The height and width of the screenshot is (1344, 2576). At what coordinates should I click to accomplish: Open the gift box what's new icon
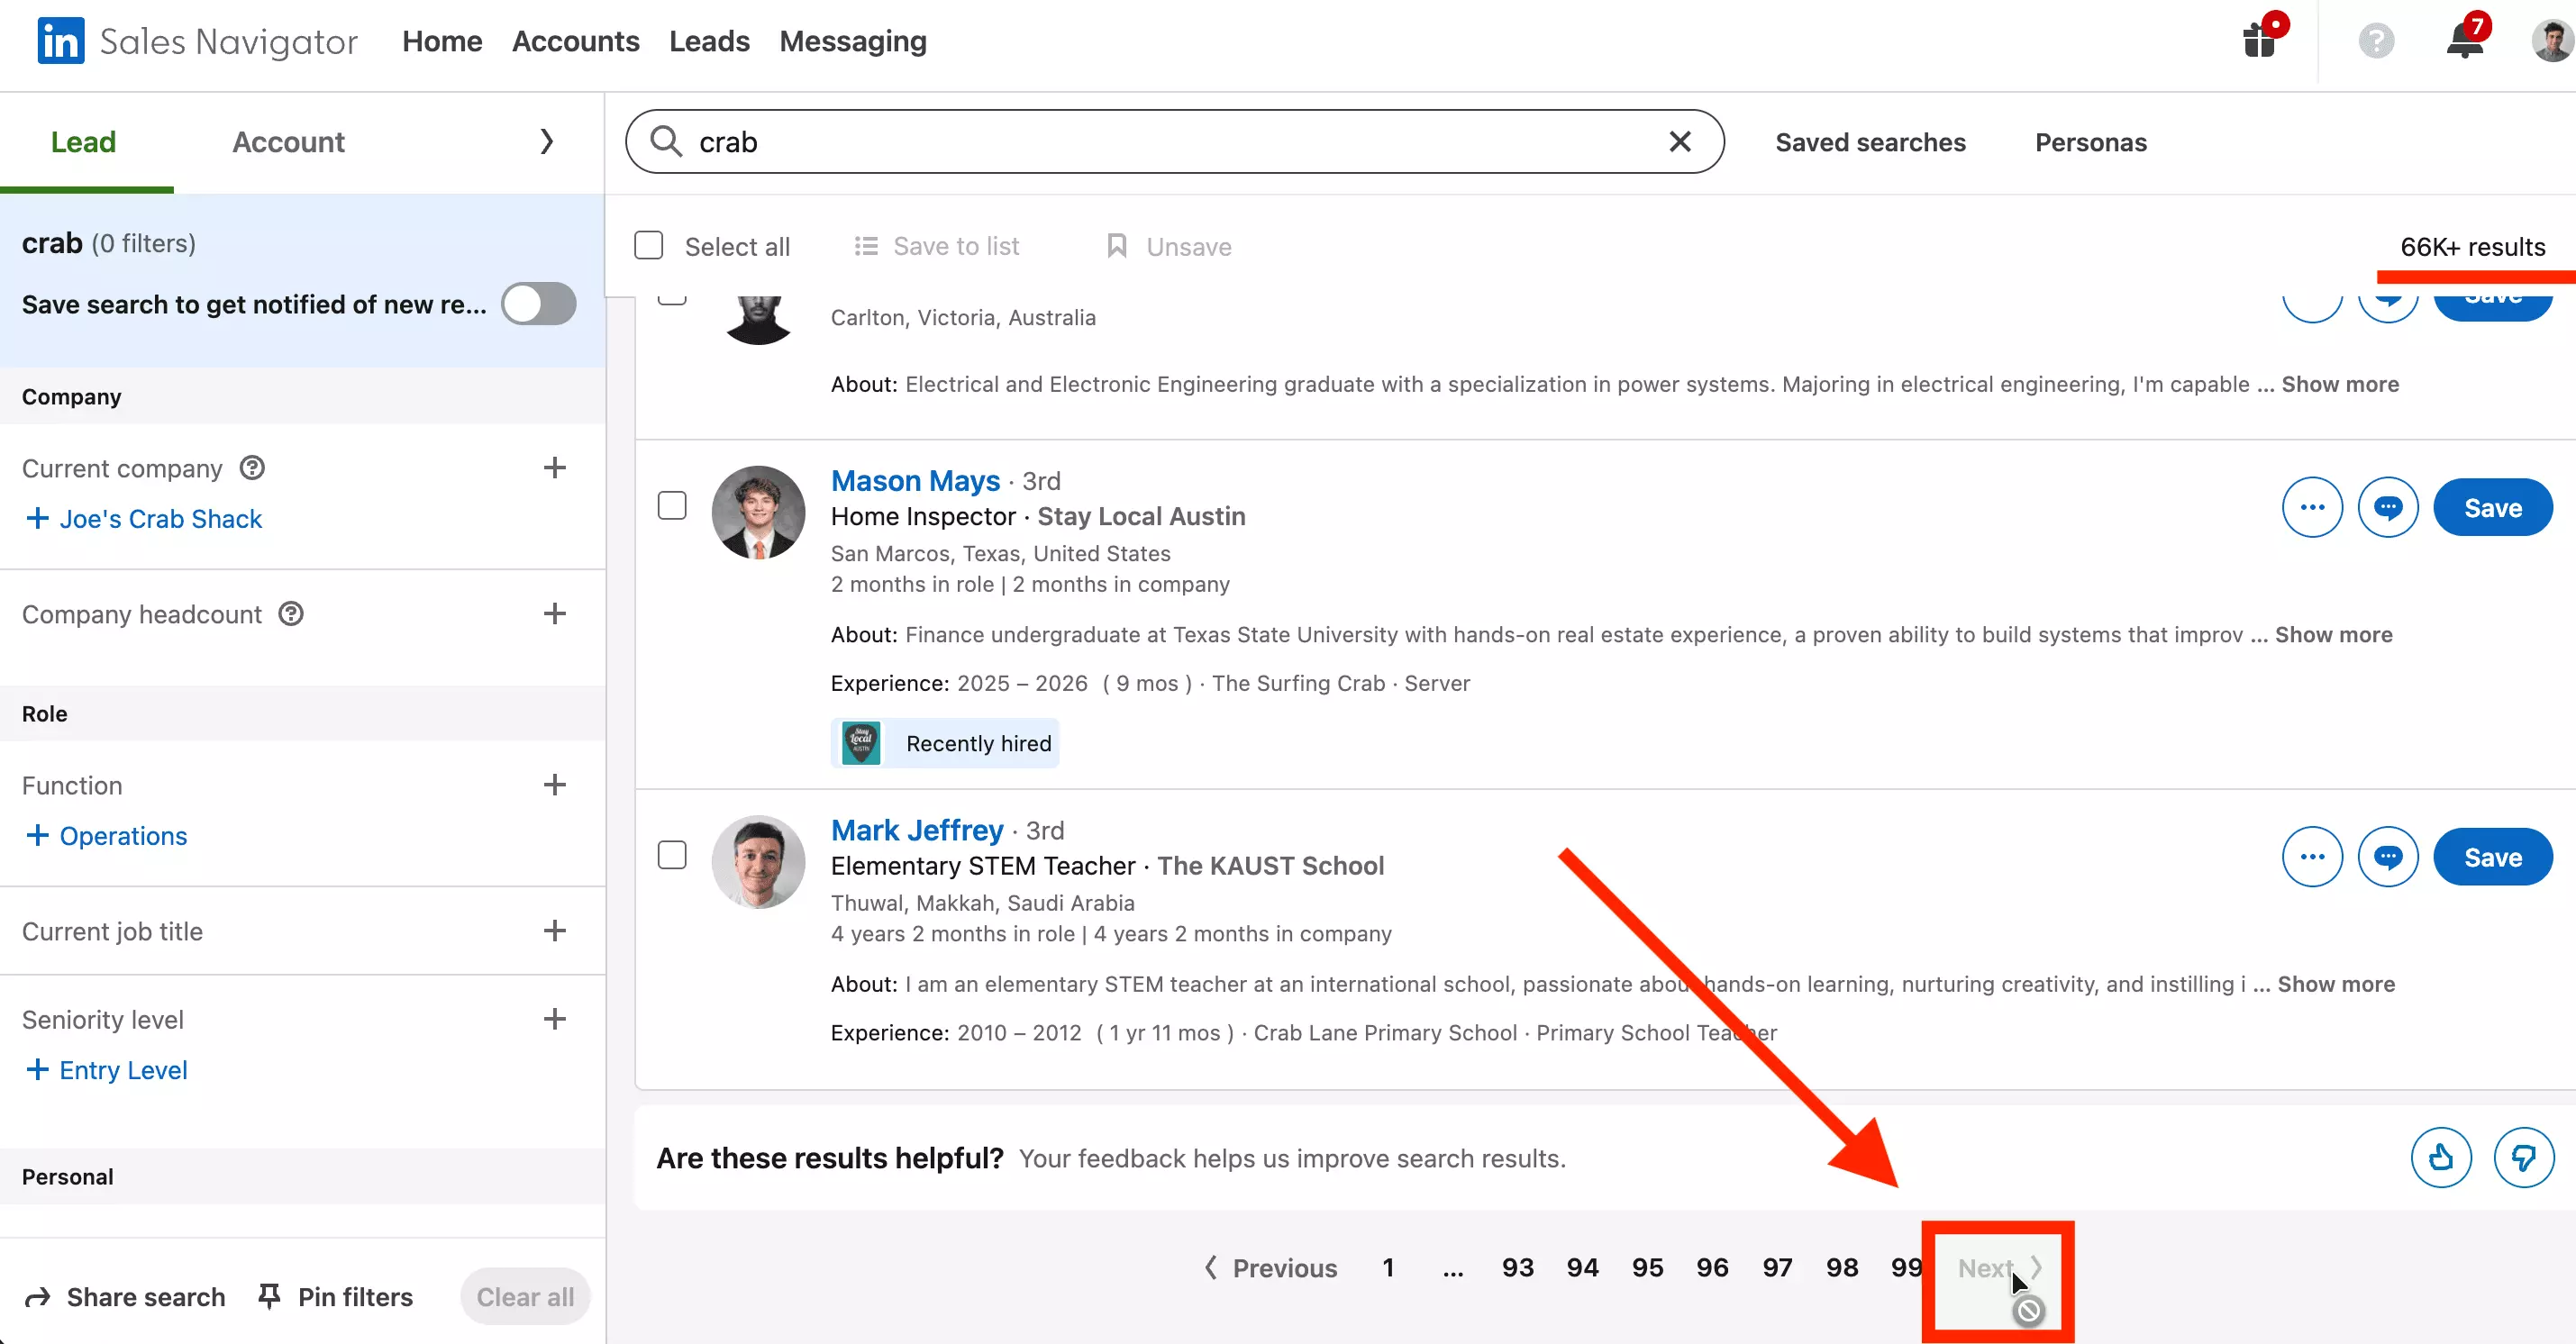click(2261, 40)
